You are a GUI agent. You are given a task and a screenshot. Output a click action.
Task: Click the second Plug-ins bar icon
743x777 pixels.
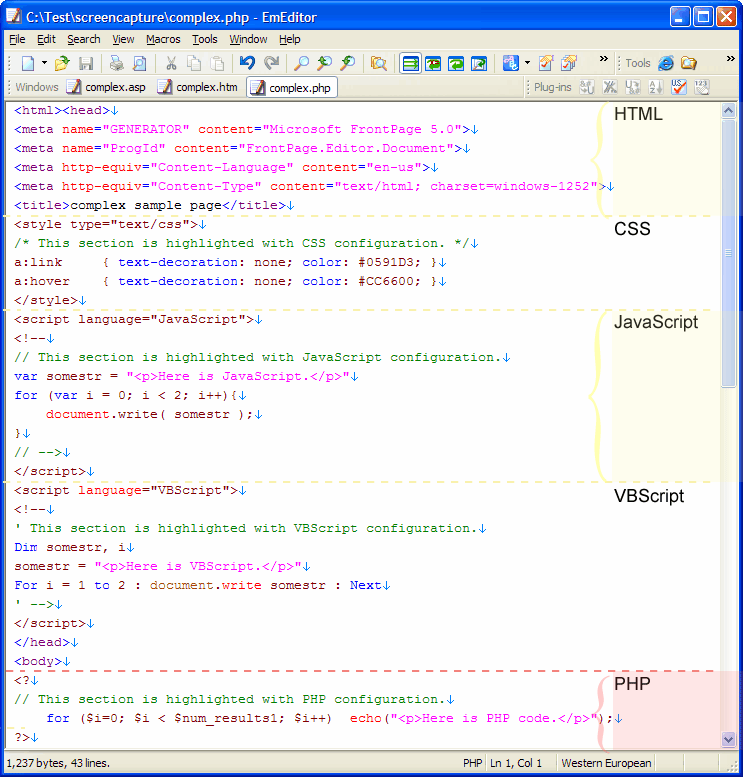point(610,88)
